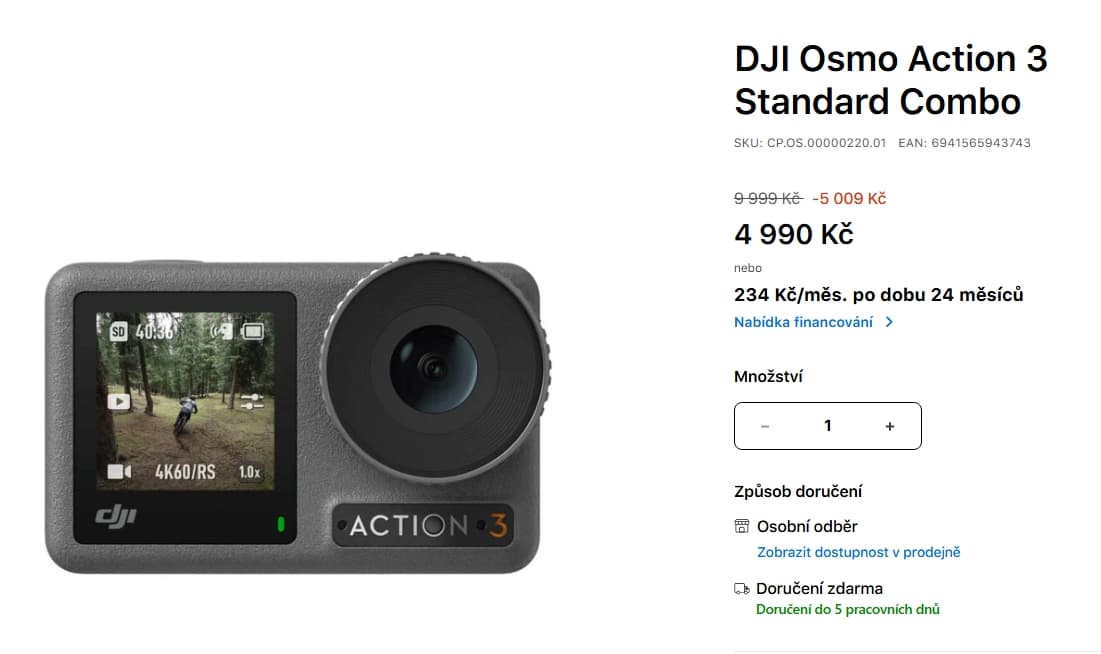
Task: Click the minus icon to decrease quantity
Action: pyautogui.click(x=765, y=426)
